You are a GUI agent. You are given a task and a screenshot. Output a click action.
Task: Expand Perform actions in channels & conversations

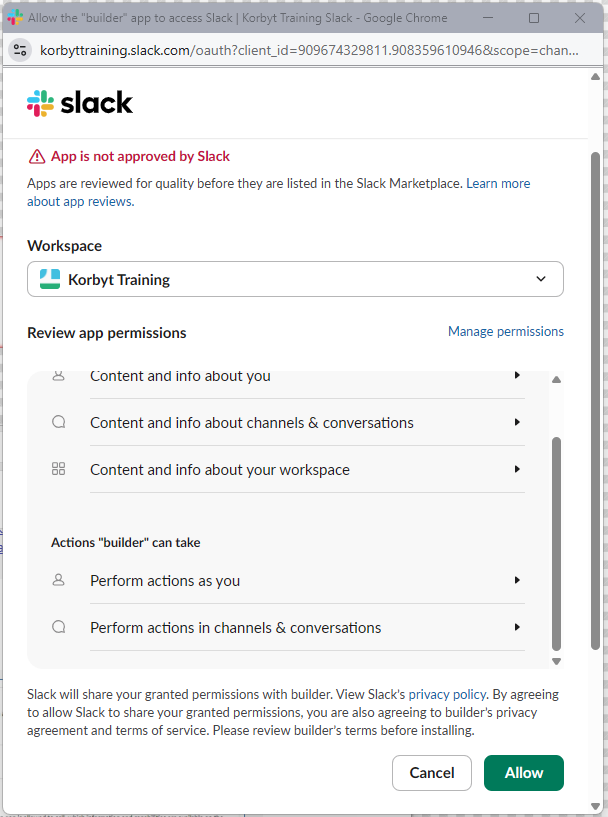tap(307, 628)
